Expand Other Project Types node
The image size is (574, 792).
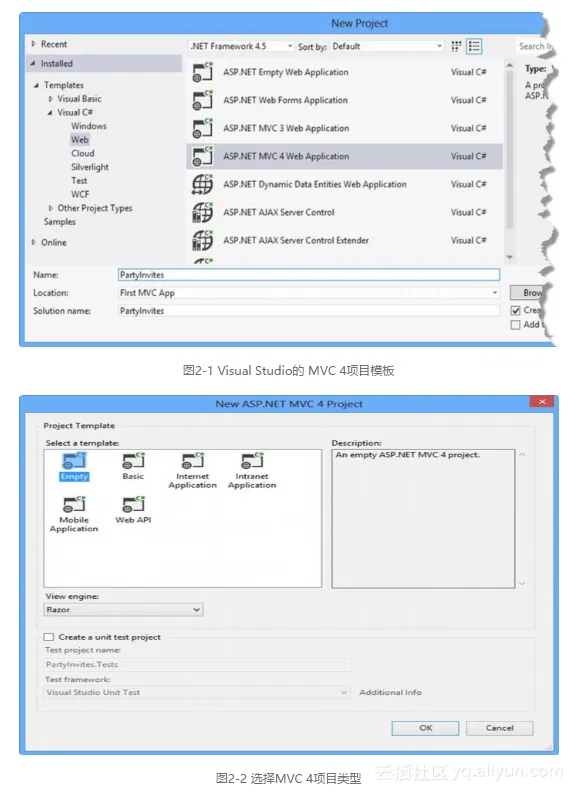50,208
